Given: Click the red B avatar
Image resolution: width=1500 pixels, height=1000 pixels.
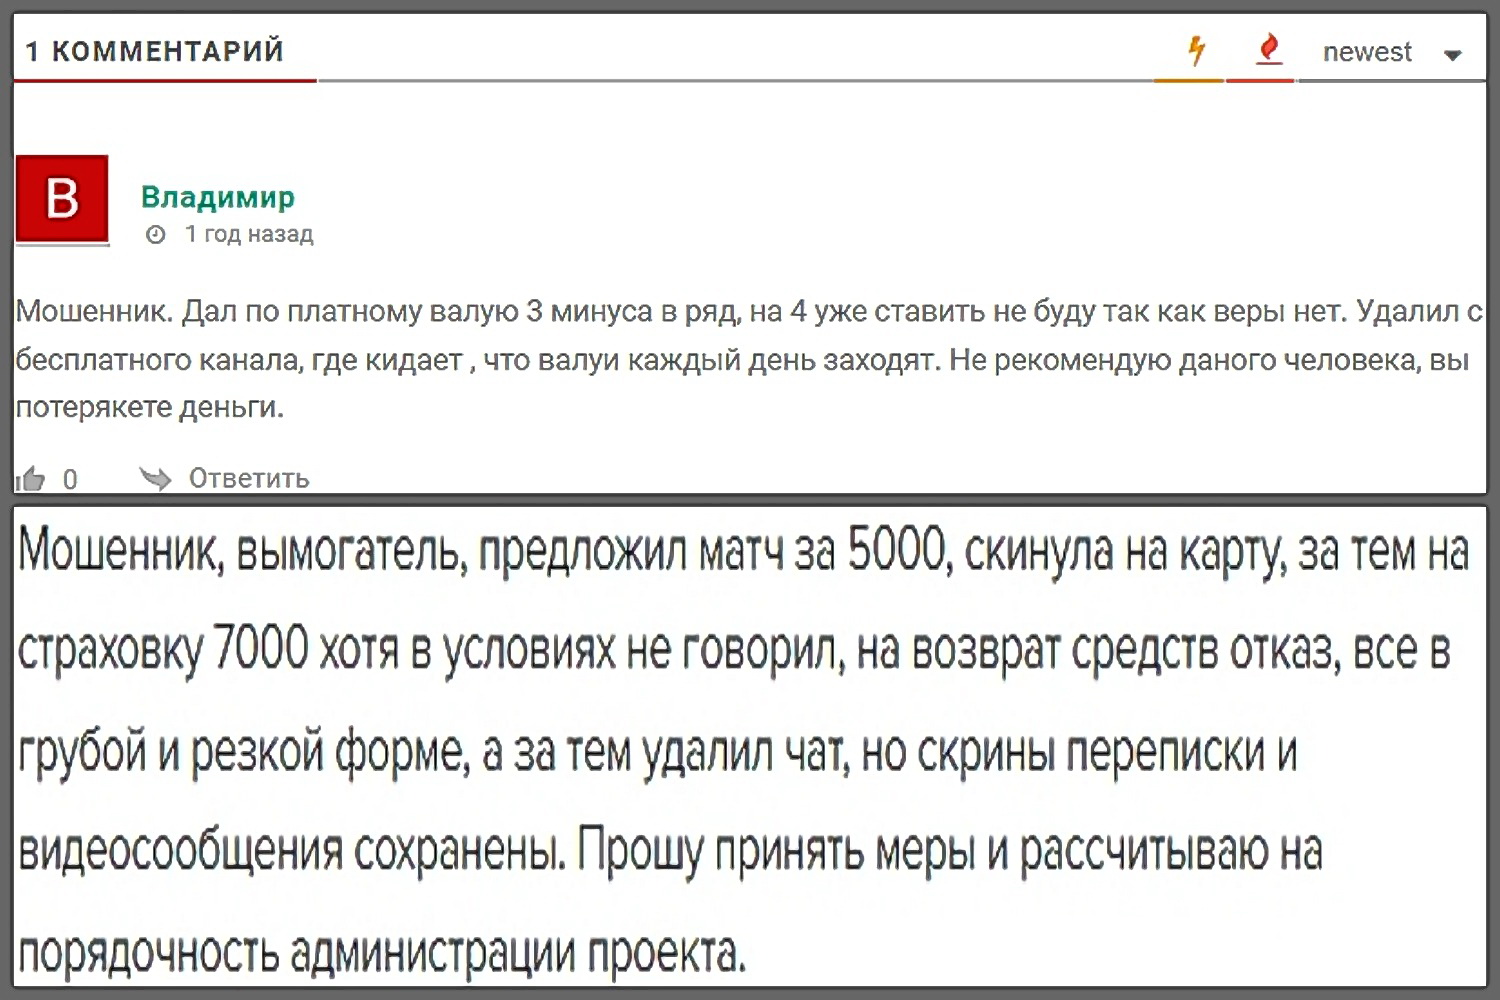Looking at the screenshot, I should pyautogui.click(x=62, y=199).
